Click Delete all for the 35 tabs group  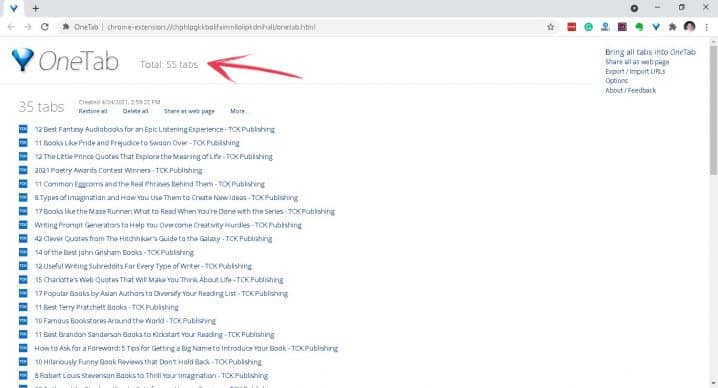click(136, 111)
